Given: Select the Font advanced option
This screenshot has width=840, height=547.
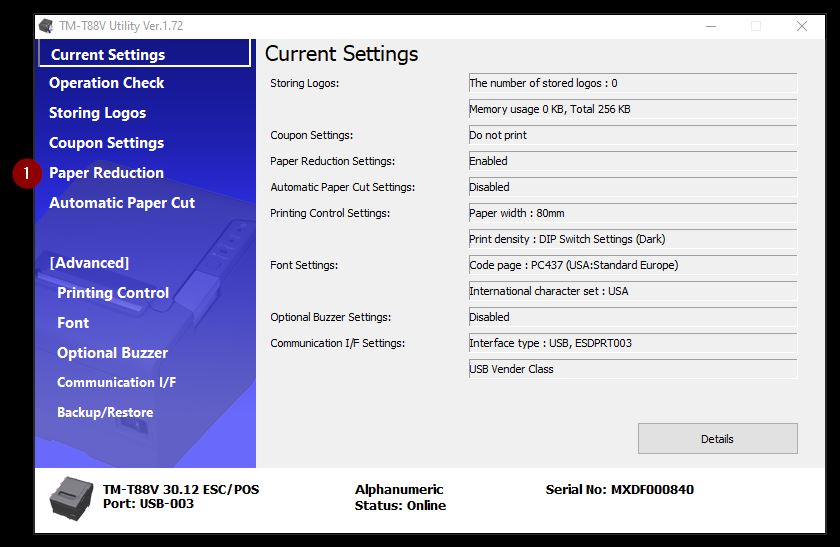Looking at the screenshot, I should tap(73, 323).
